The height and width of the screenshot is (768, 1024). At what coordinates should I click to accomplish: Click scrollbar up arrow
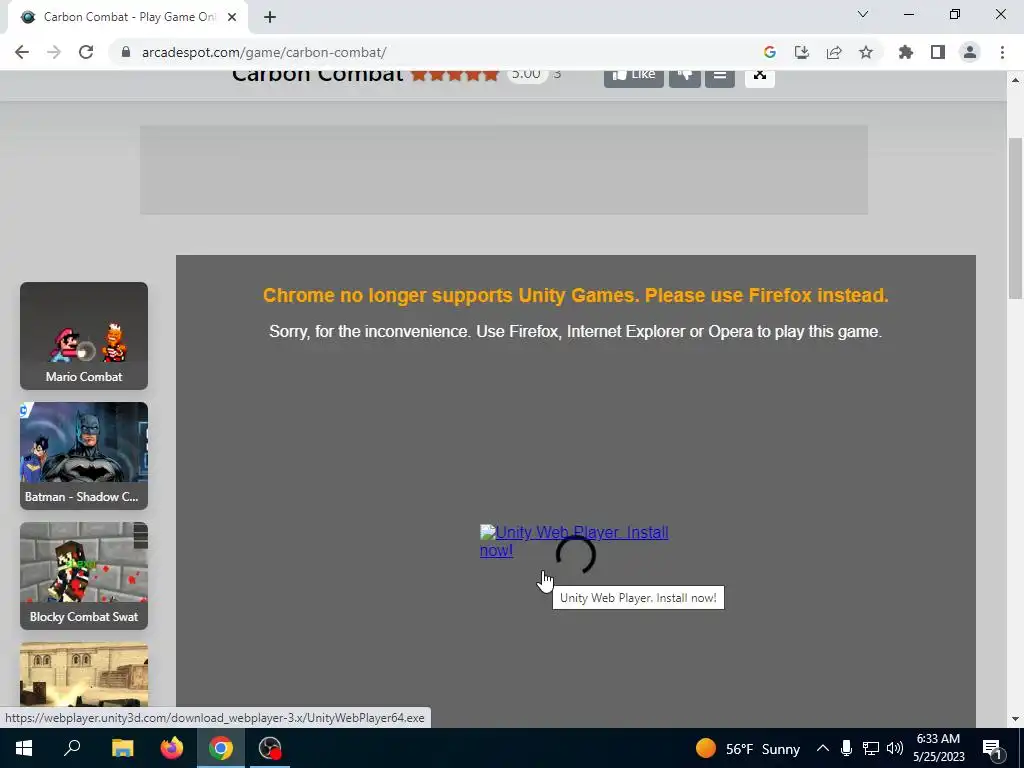pos(1015,80)
